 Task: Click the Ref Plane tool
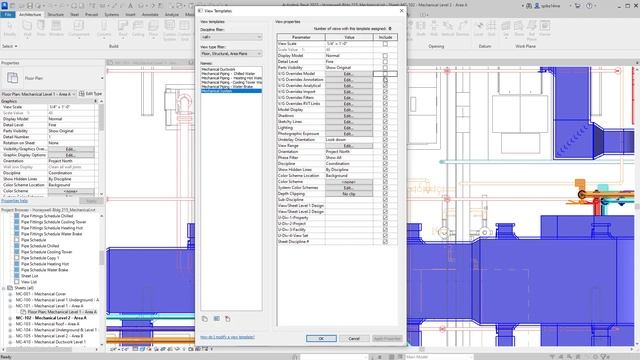pos(531,30)
